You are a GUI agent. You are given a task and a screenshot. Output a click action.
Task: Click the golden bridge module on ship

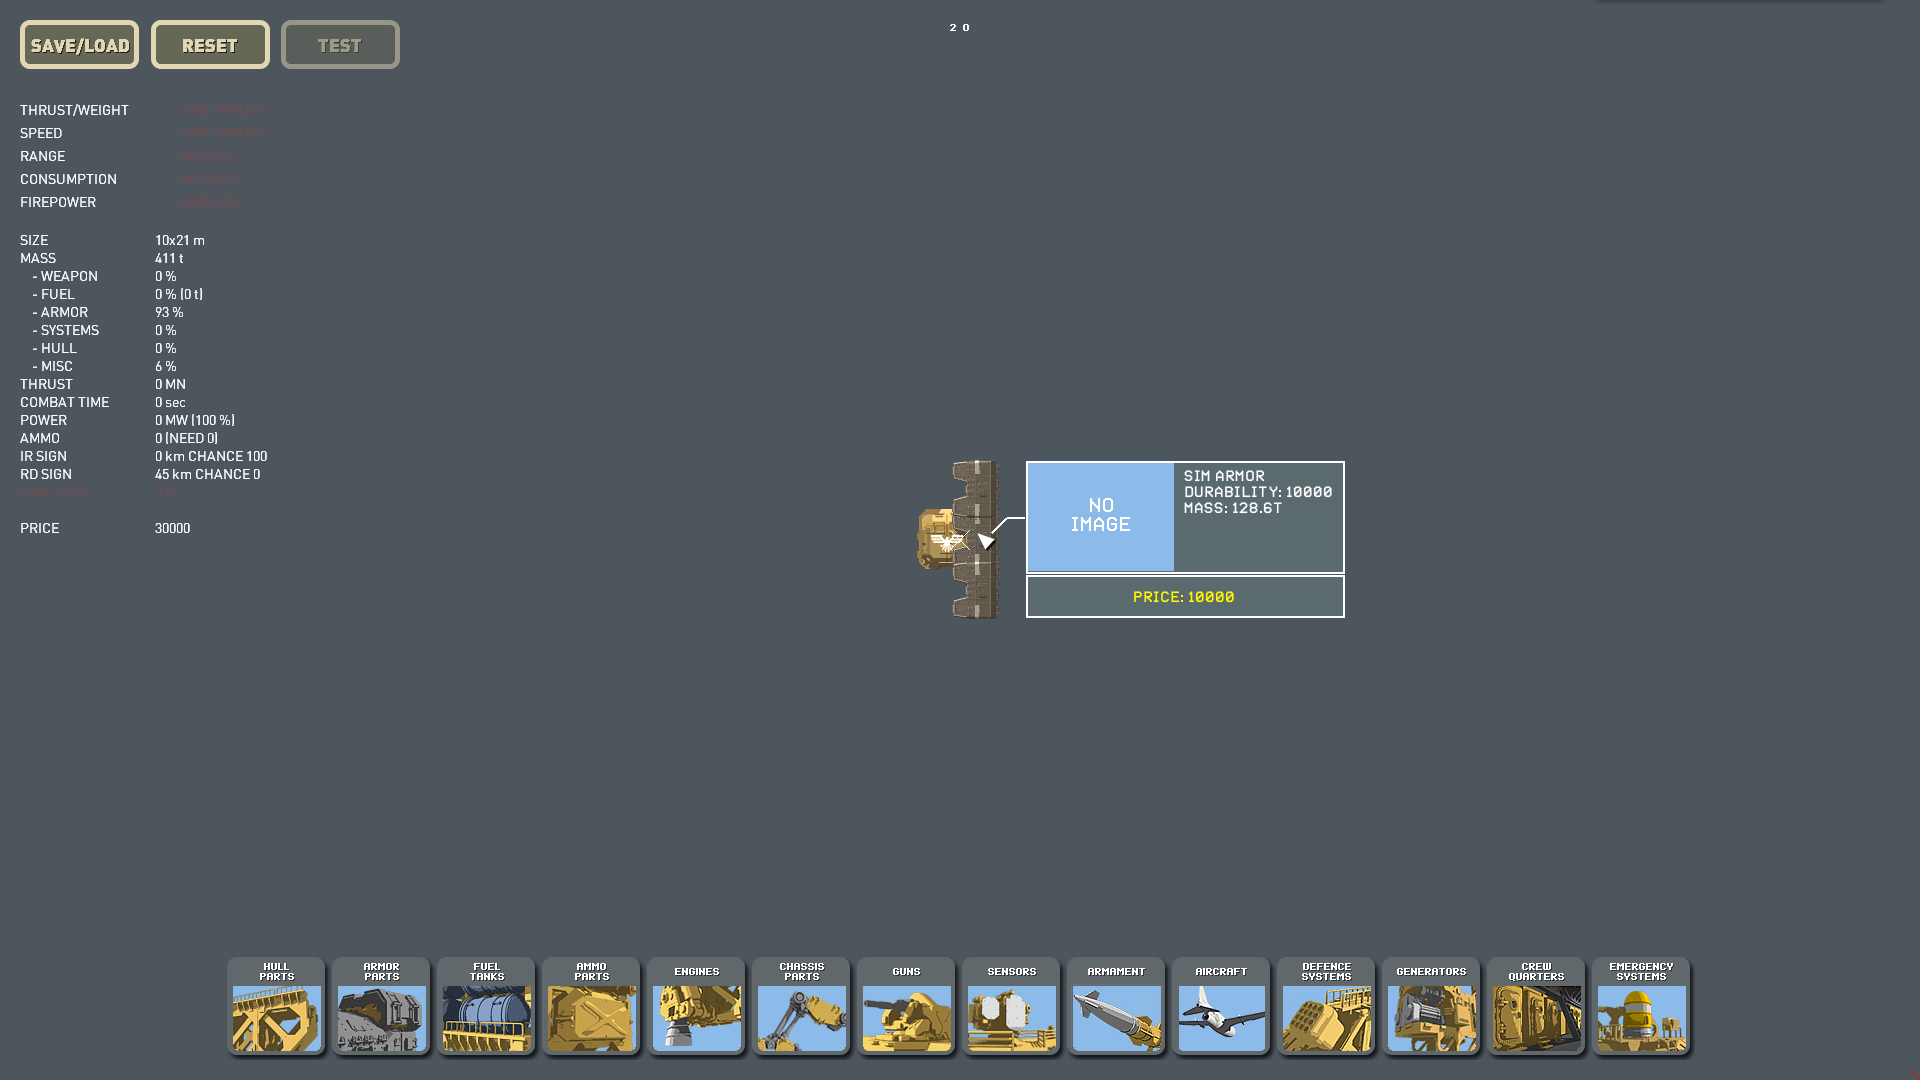pyautogui.click(x=937, y=539)
